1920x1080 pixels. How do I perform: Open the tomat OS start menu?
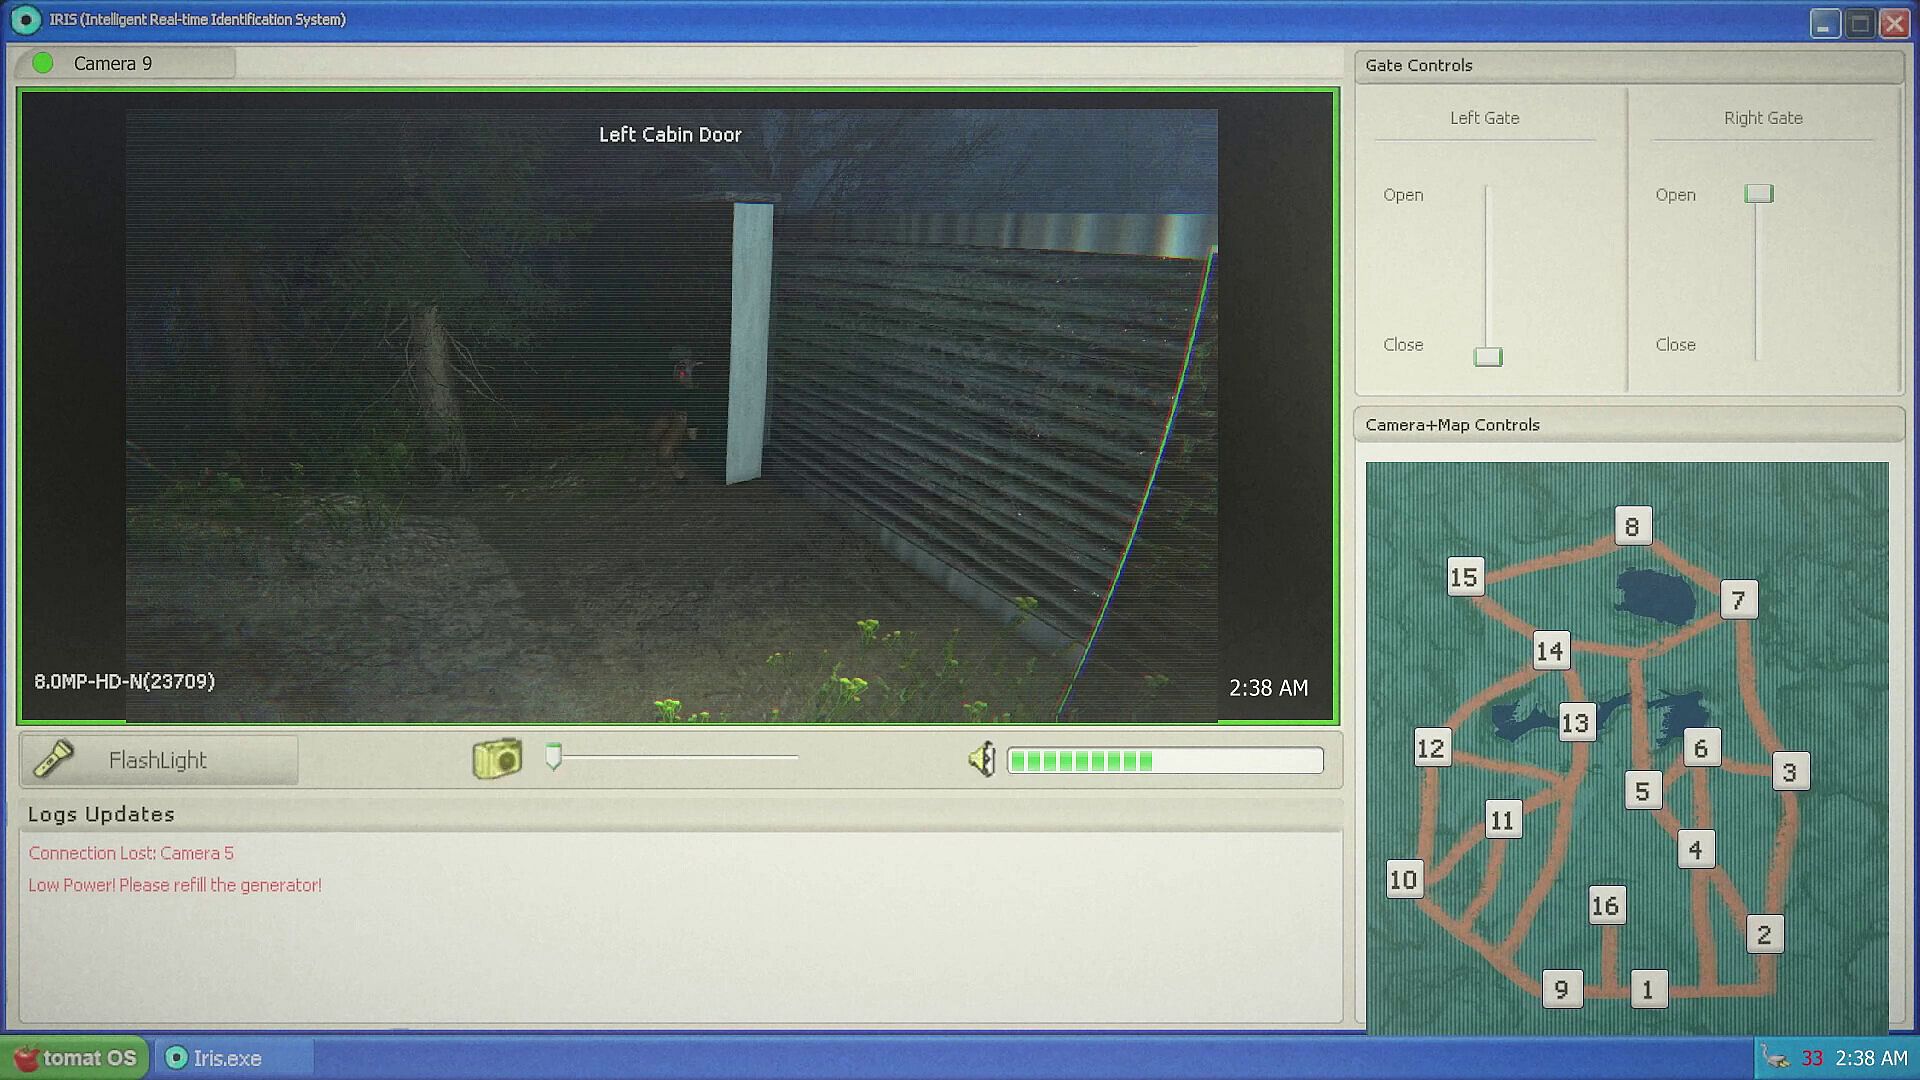coord(75,1058)
